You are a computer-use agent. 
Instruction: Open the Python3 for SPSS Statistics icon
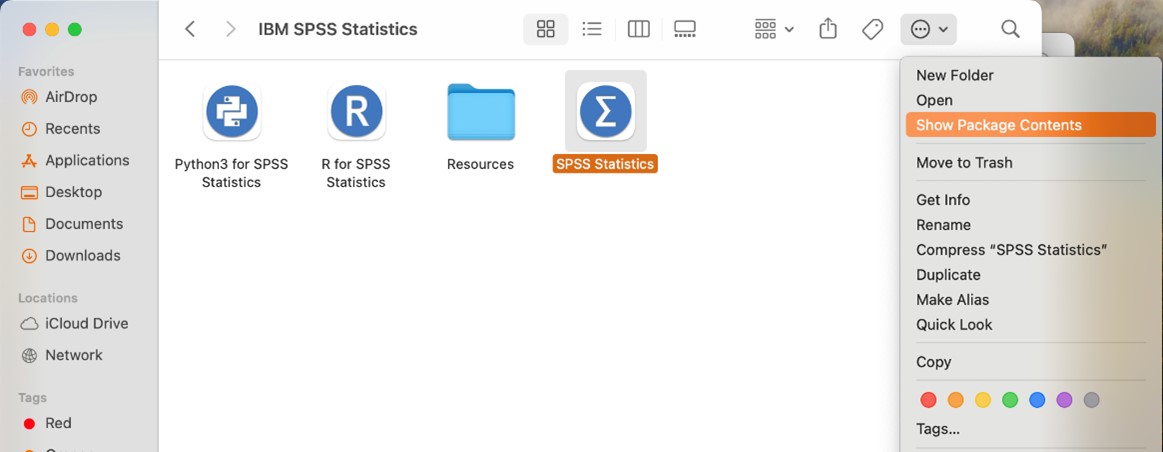(x=231, y=111)
